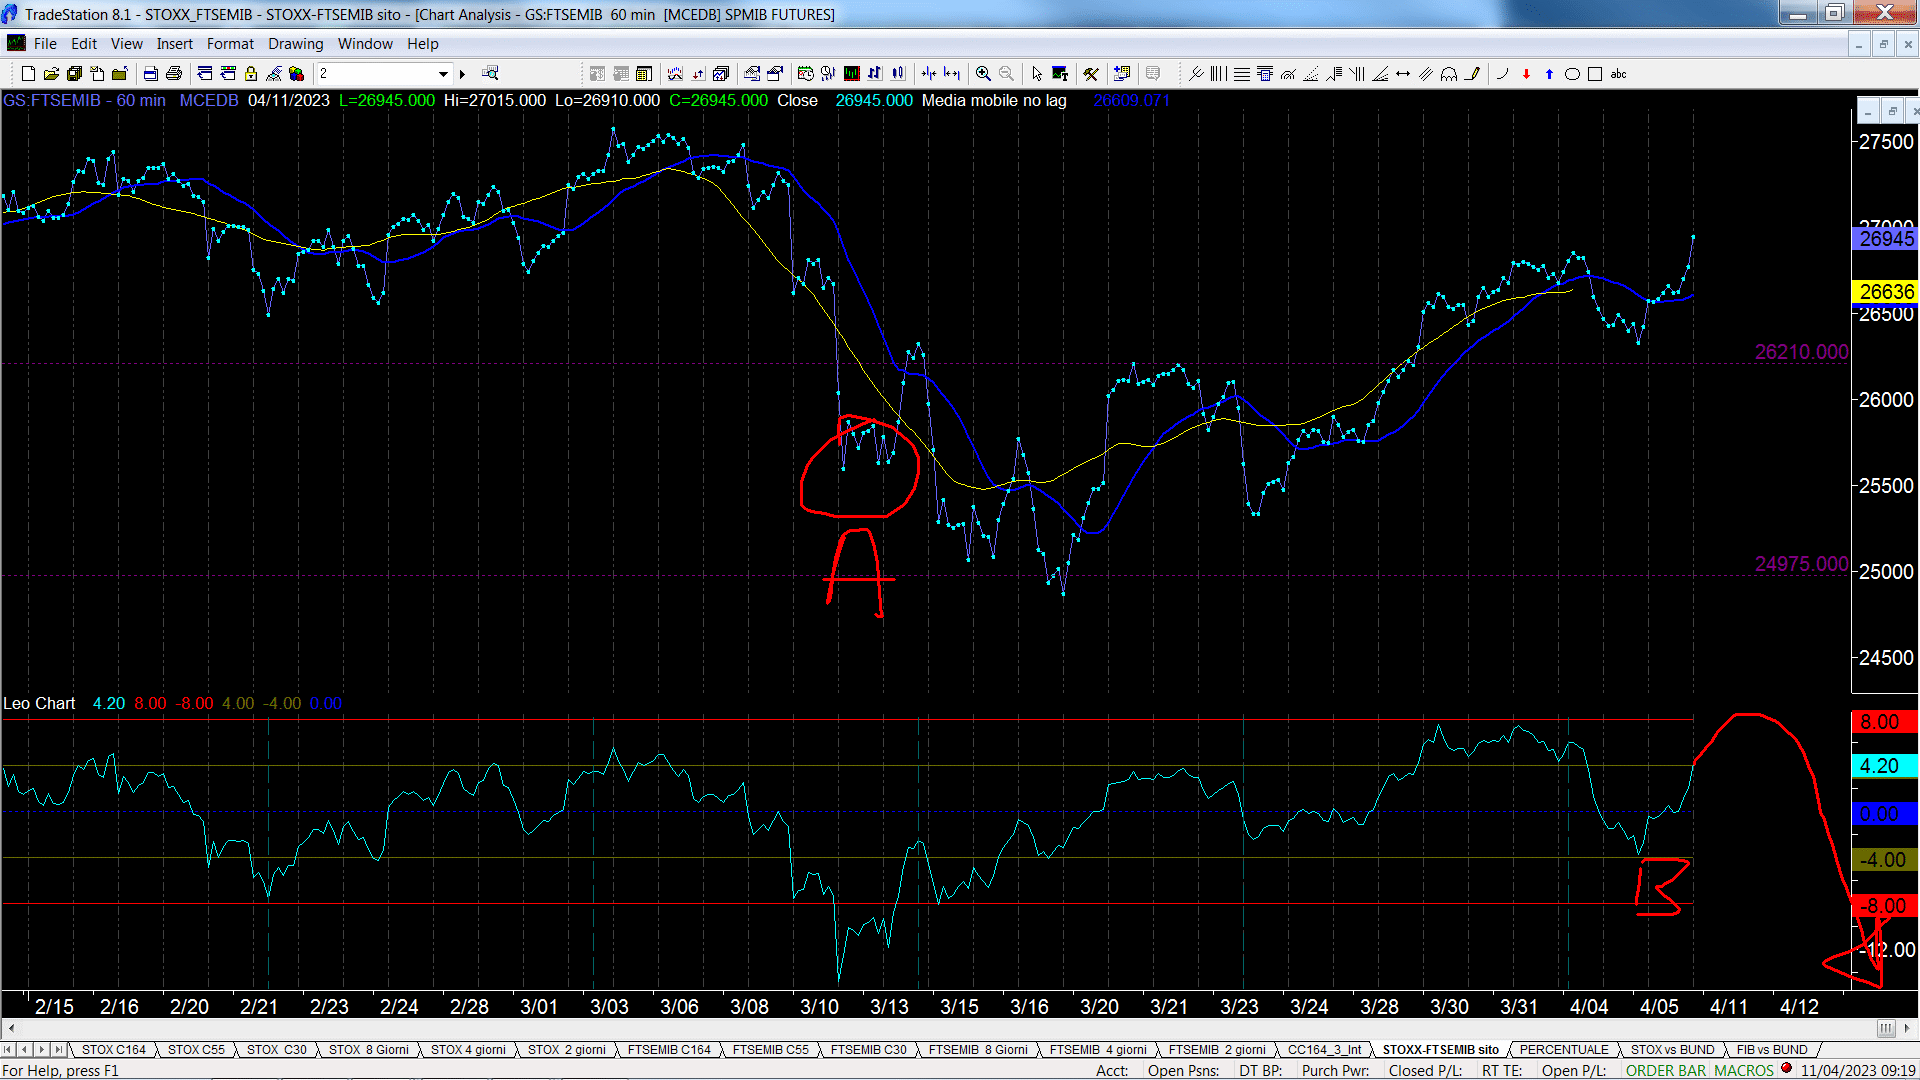Zoom out with the magnifier minus icon
Image resolution: width=1920 pixels, height=1080 pixels.
1006,74
